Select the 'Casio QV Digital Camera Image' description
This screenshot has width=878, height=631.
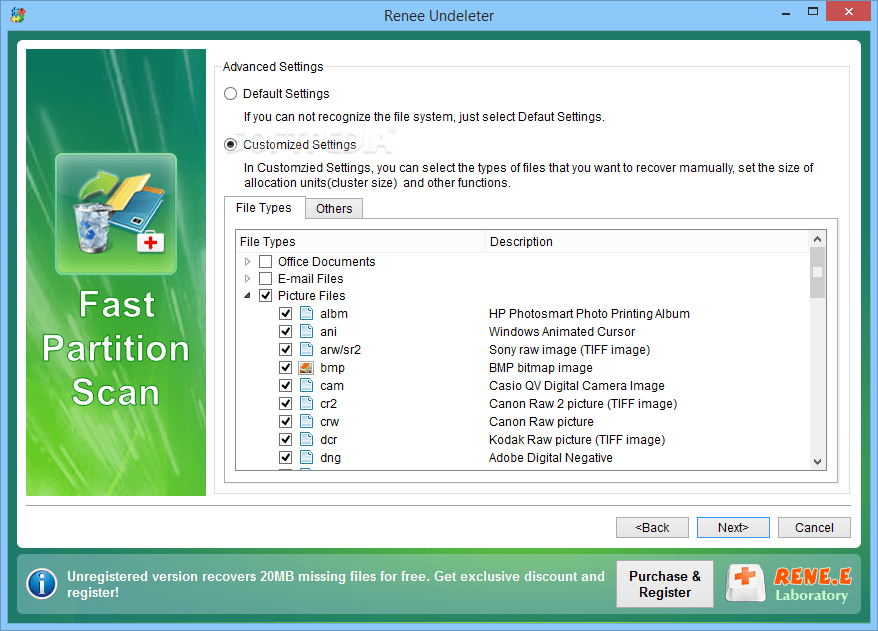pos(576,386)
